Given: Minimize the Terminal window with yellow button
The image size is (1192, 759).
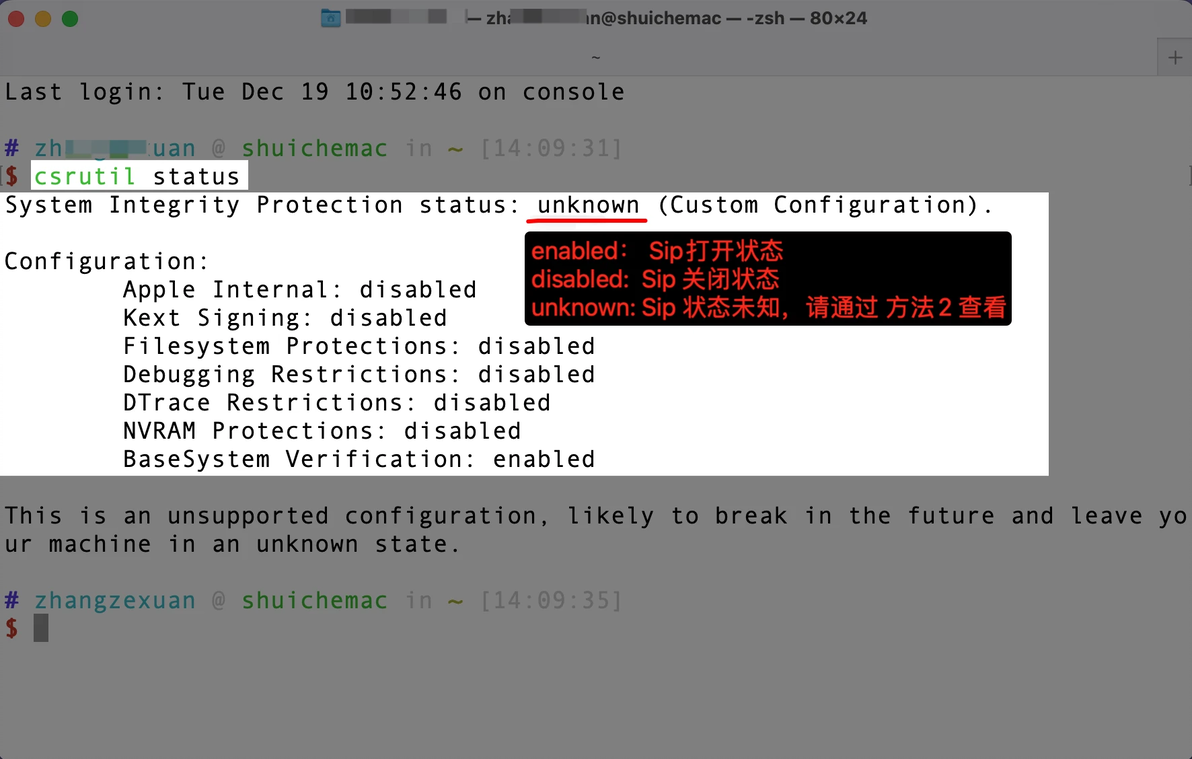Looking at the screenshot, I should coord(43,18).
